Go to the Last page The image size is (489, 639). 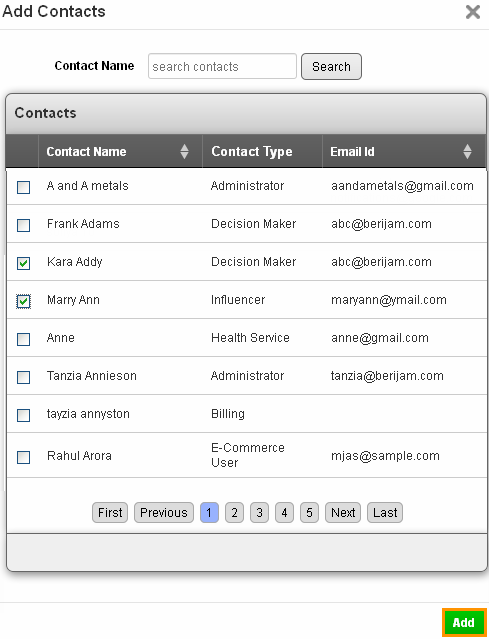click(385, 512)
